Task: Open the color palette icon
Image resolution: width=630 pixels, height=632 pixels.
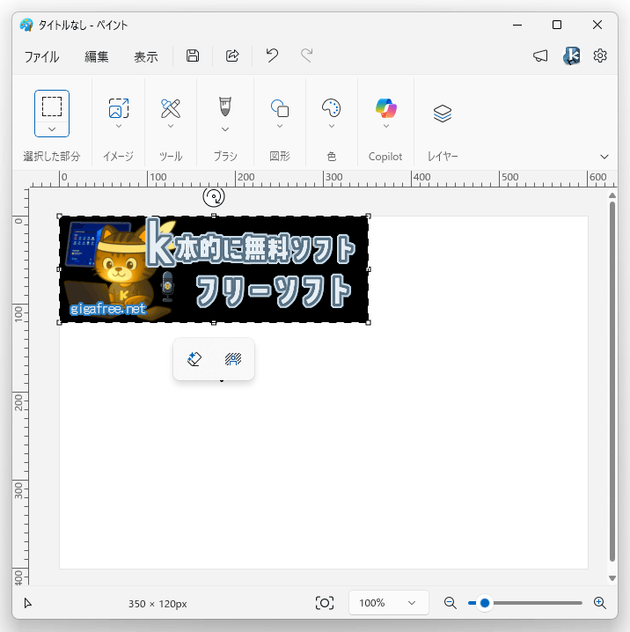Action: (331, 108)
